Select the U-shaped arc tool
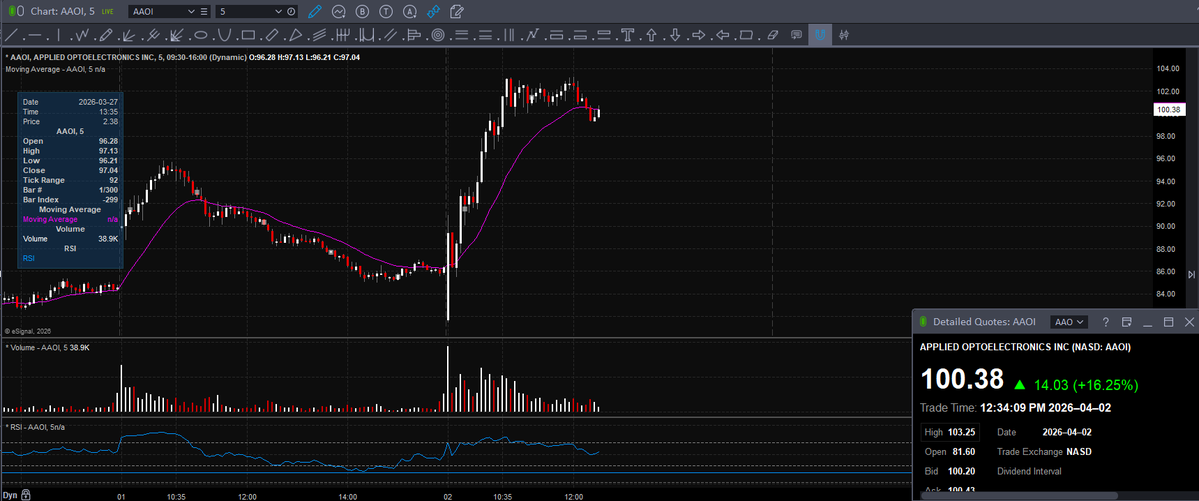The width and height of the screenshot is (1199, 501). tap(224, 34)
